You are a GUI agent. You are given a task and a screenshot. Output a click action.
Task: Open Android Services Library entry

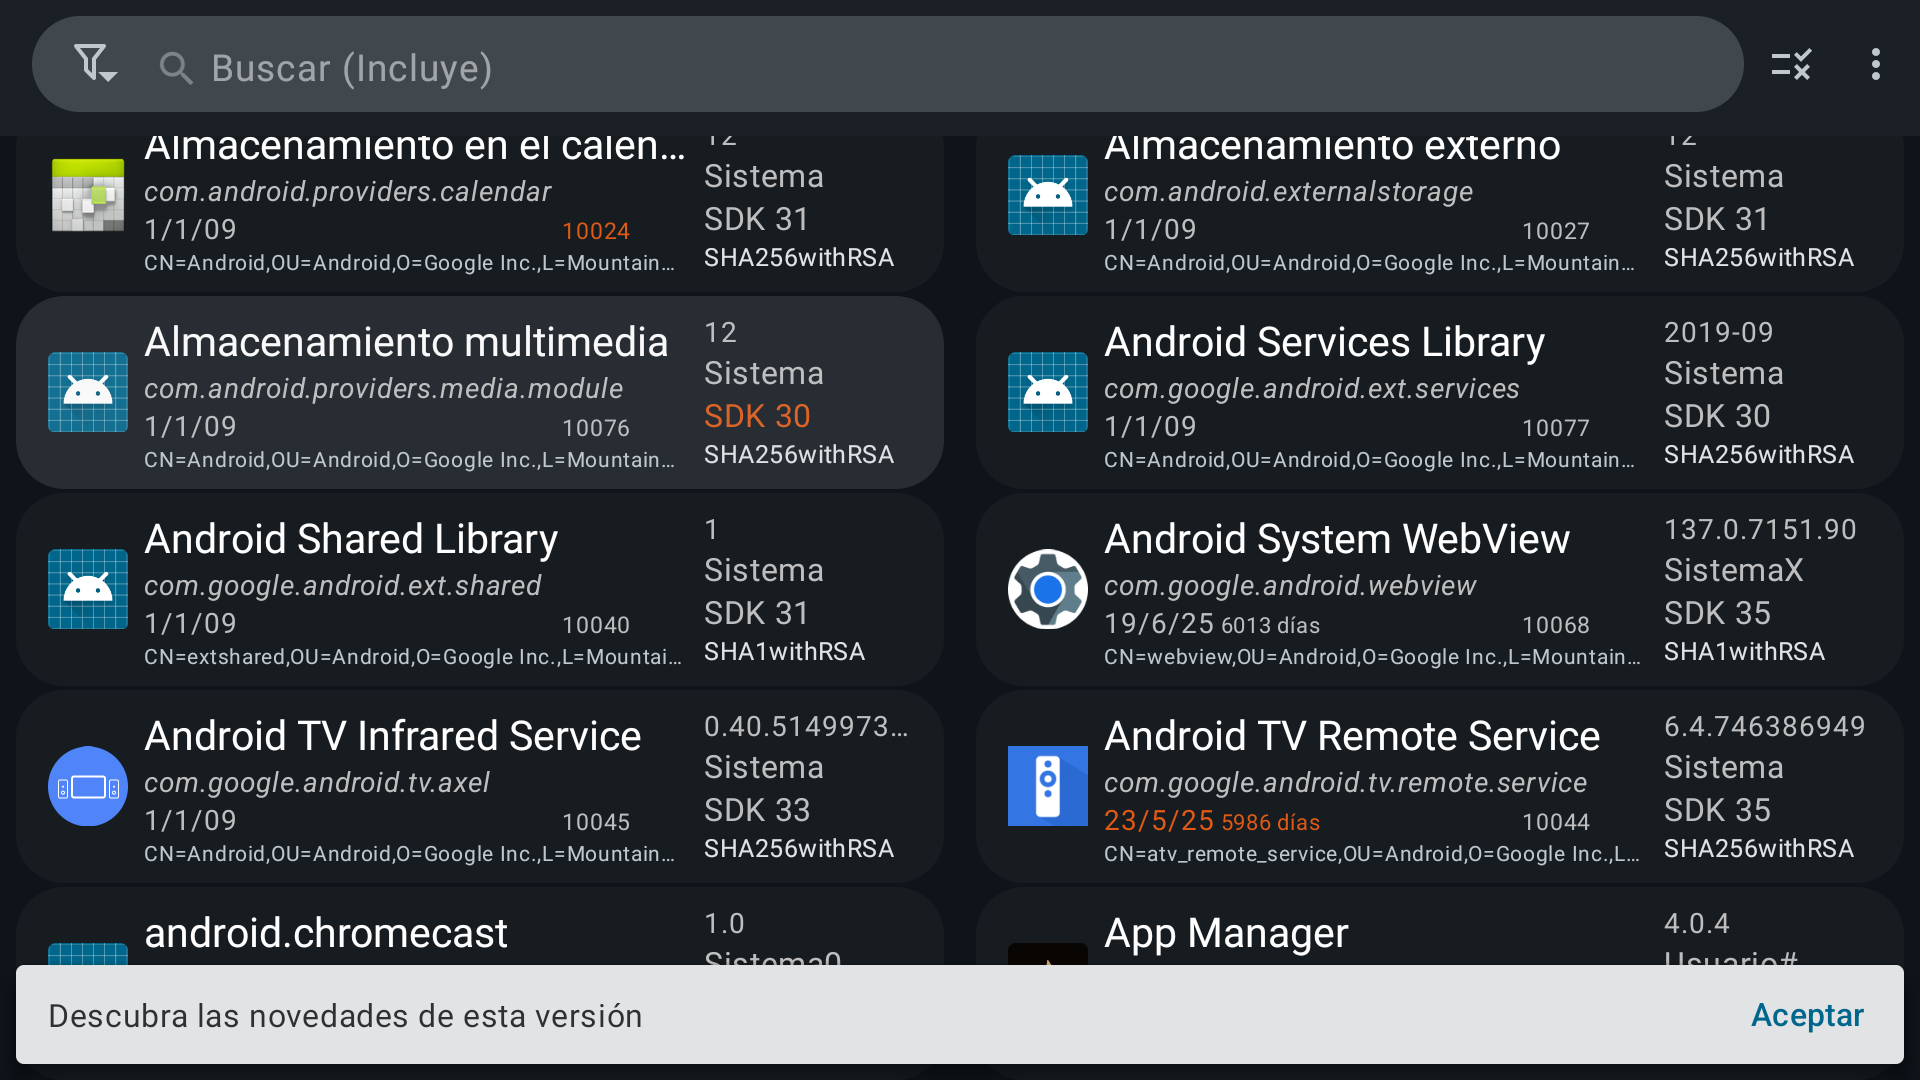click(x=1440, y=392)
